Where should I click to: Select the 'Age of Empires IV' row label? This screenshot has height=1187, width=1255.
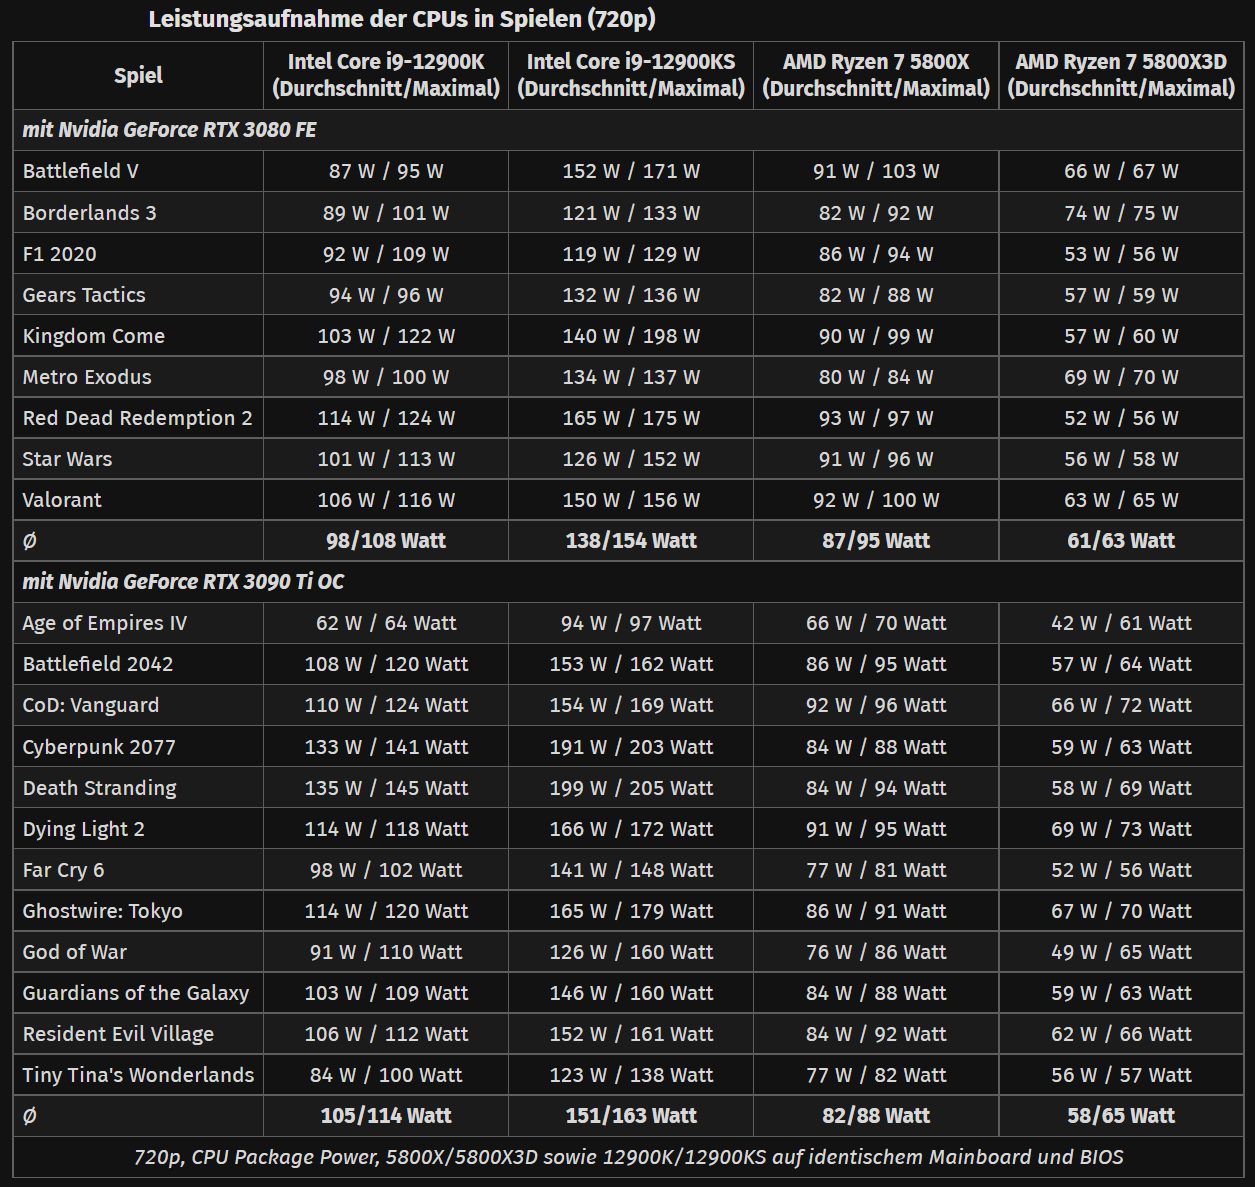pos(105,623)
